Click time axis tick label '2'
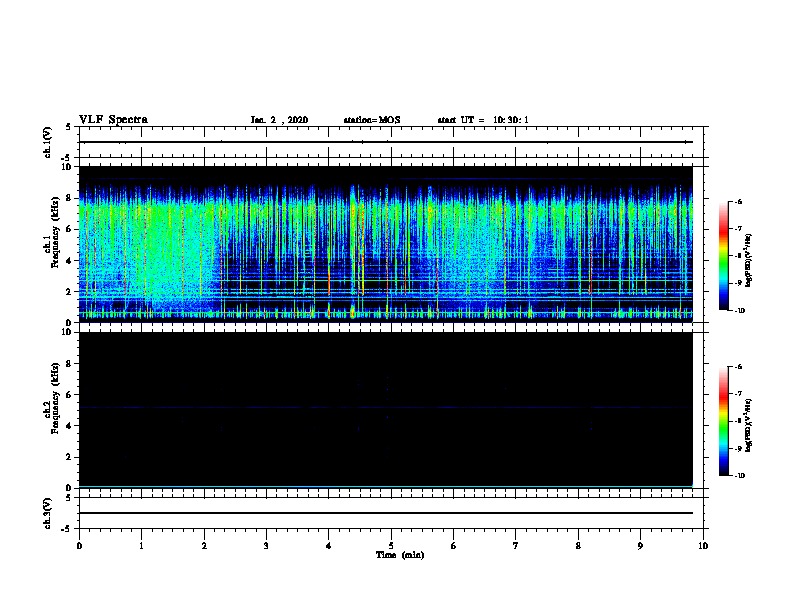This screenshot has height=612, width=792. point(204,546)
